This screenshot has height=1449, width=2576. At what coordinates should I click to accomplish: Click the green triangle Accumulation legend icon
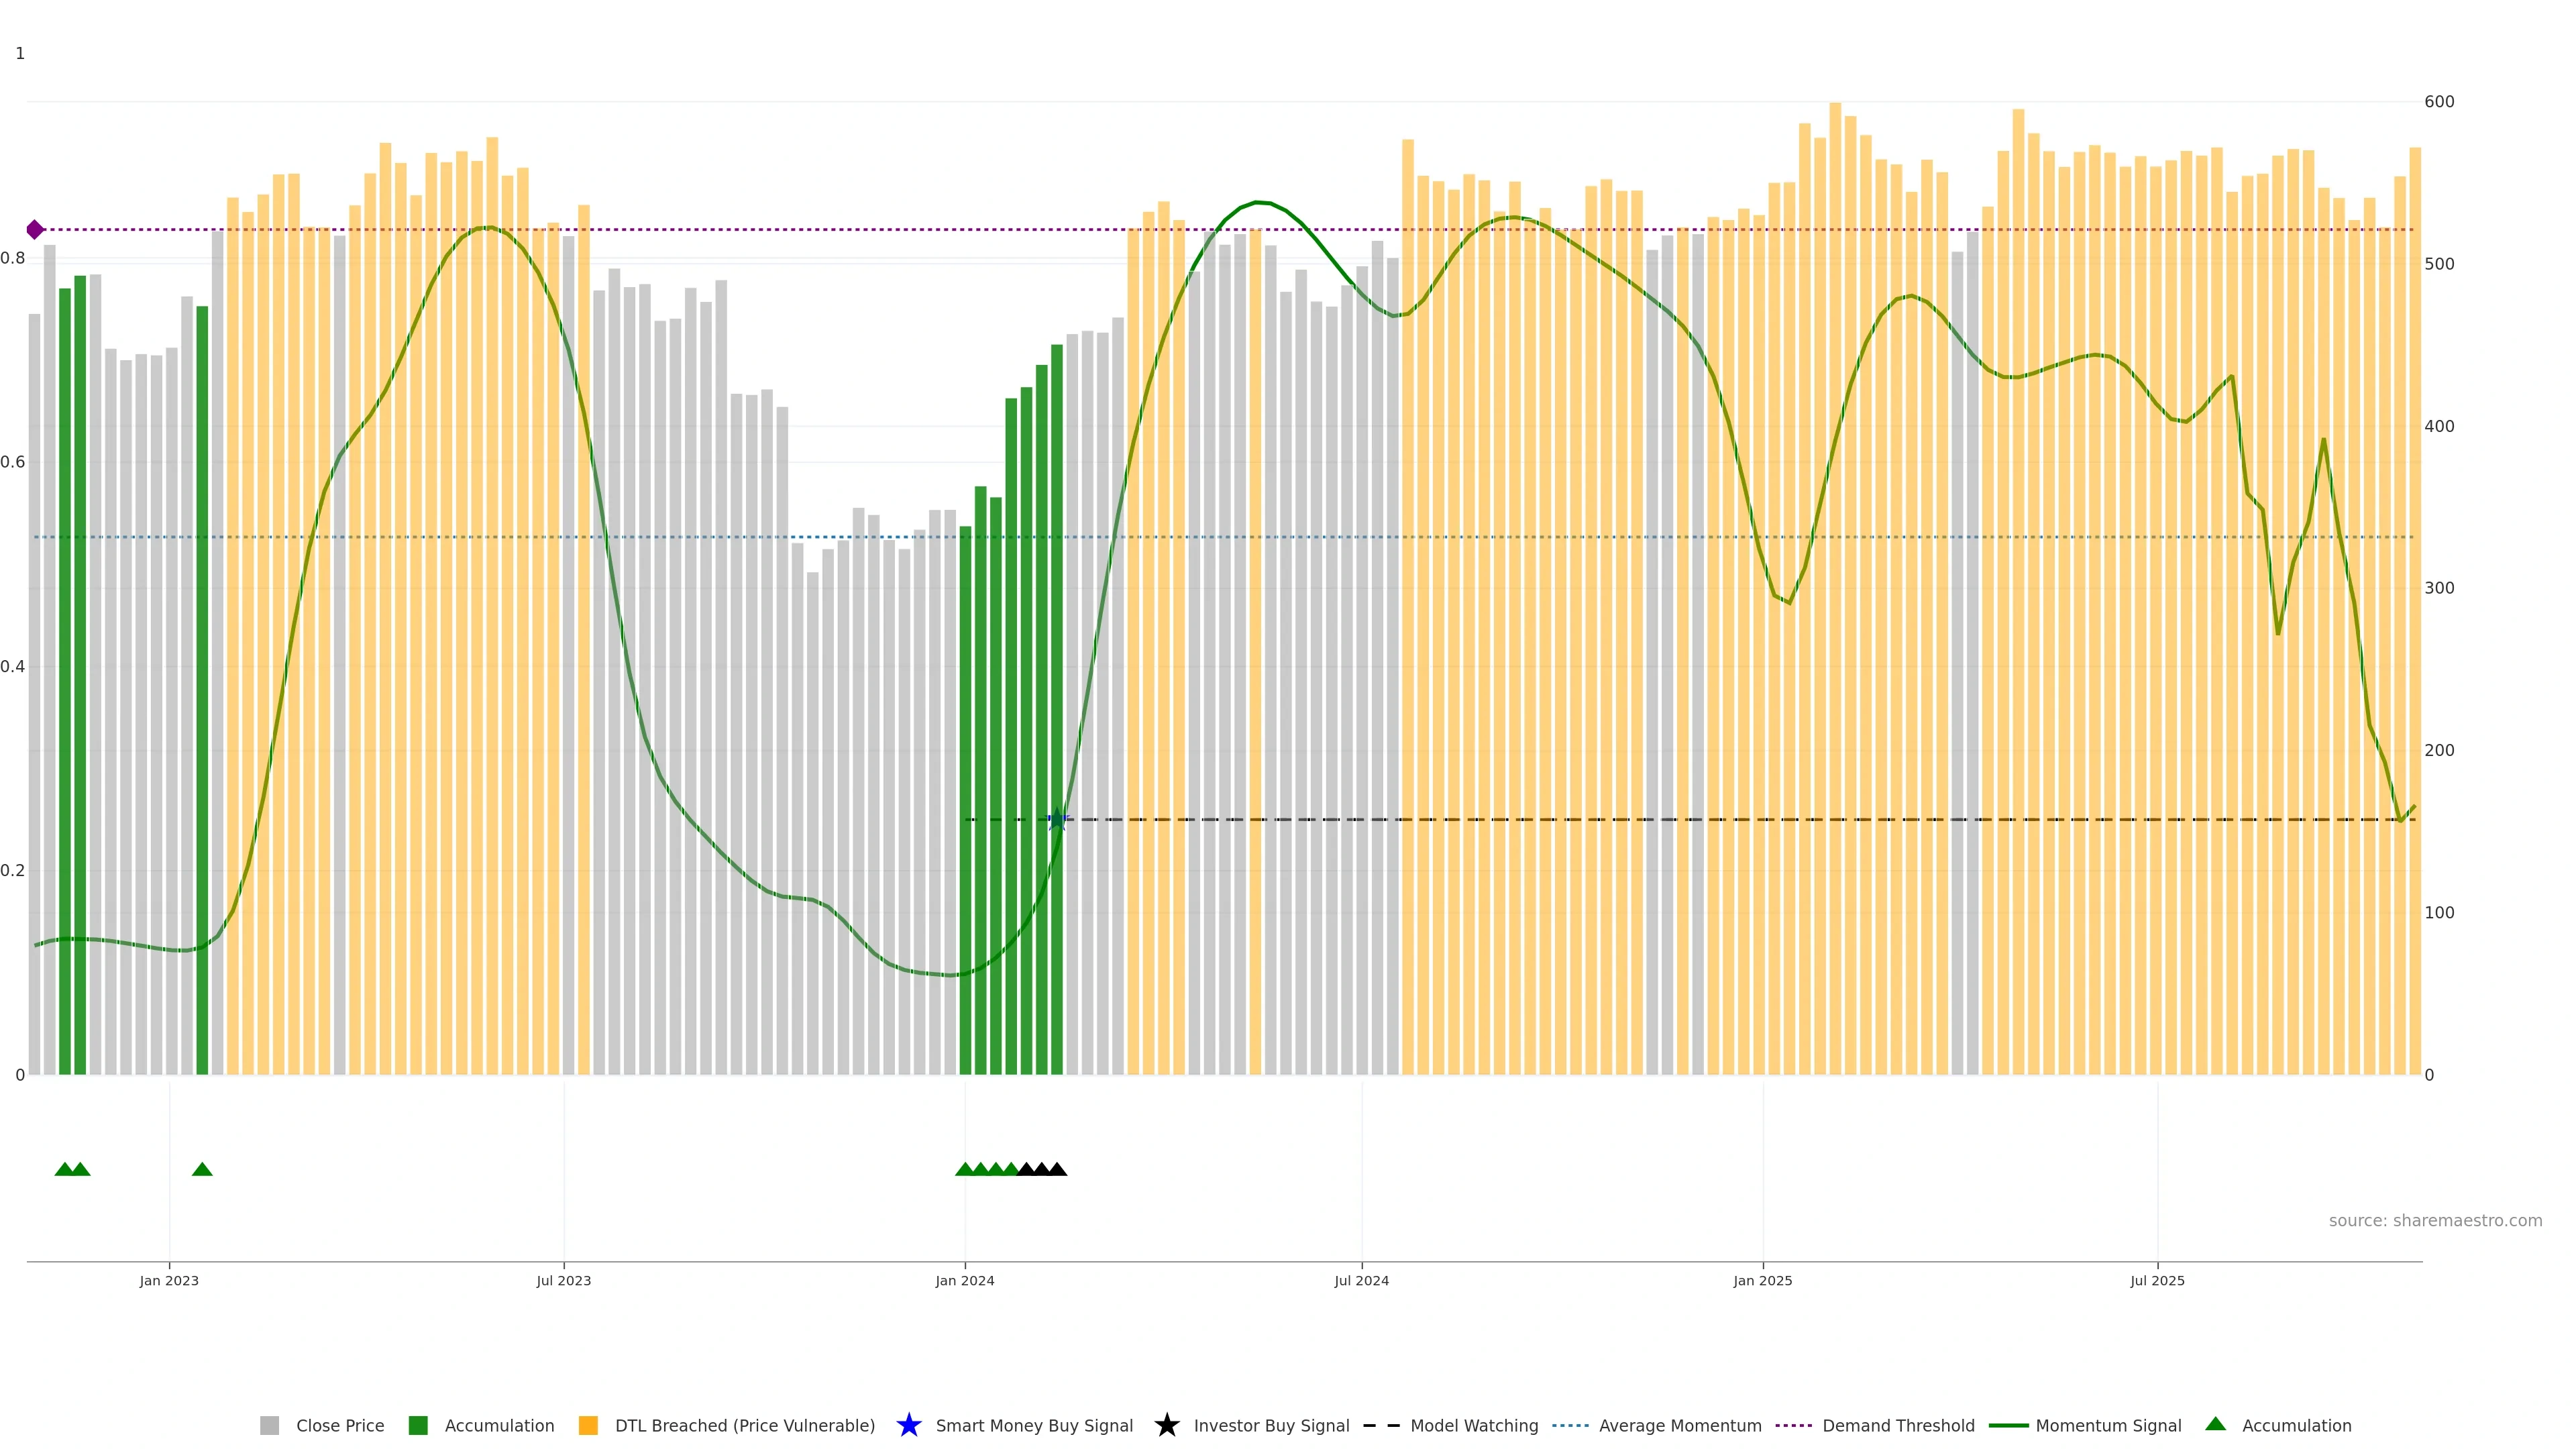click(x=2215, y=1424)
